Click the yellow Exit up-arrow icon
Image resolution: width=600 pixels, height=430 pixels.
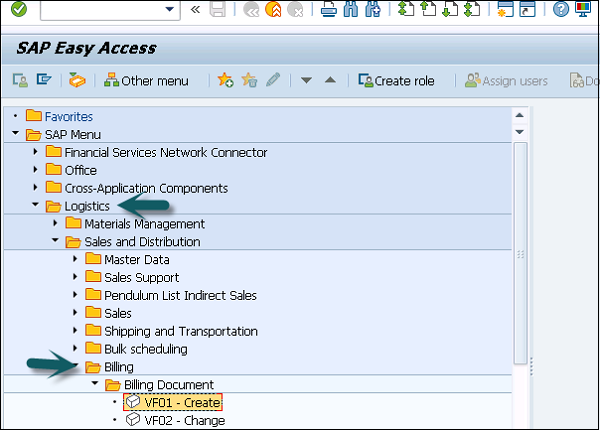272,10
